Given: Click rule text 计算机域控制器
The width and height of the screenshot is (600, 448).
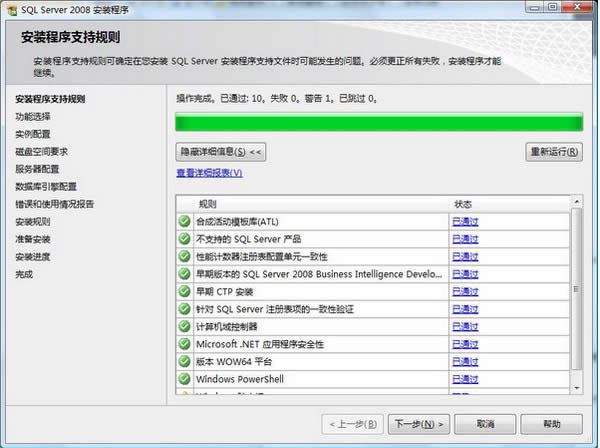Looking at the screenshot, I should tap(227, 327).
